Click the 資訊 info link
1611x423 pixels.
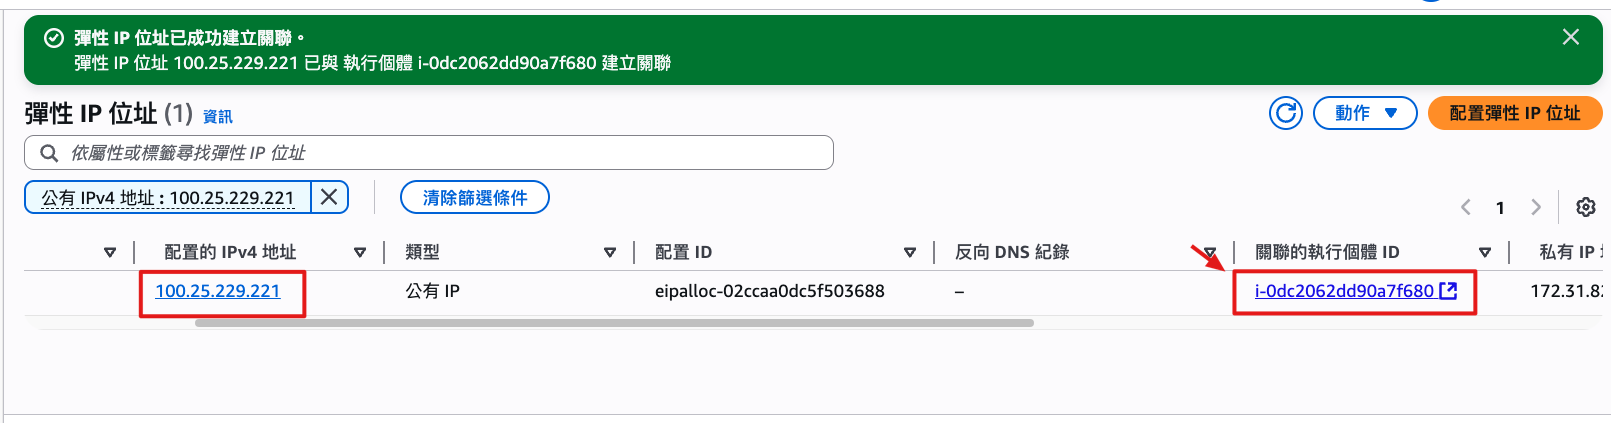(217, 117)
